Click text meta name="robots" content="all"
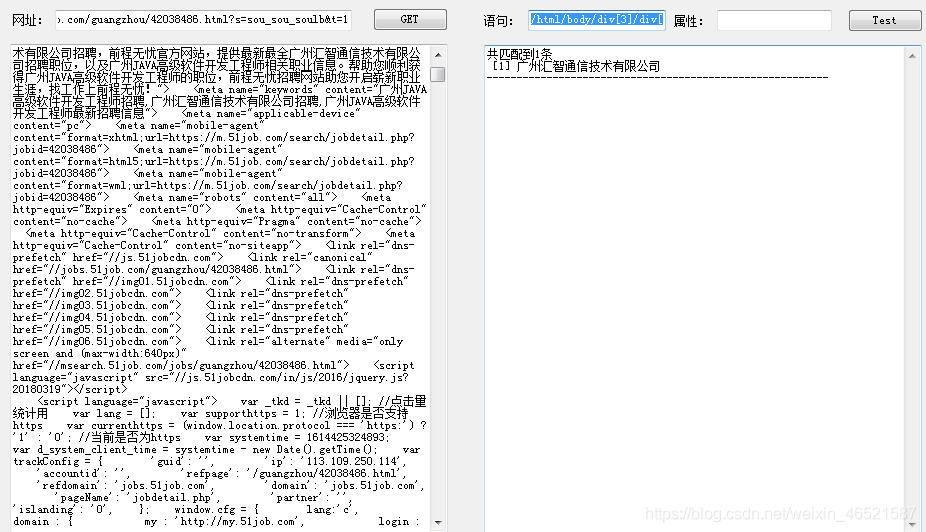This screenshot has height=532, width=926. [235, 197]
